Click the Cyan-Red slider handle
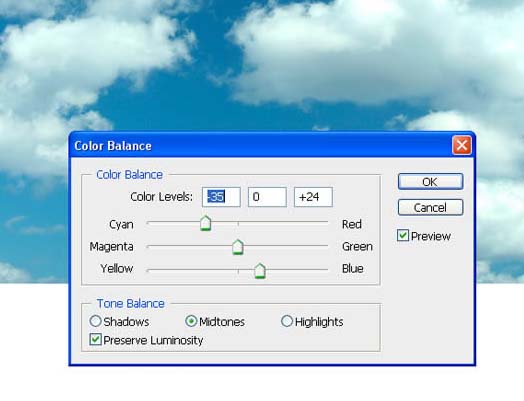 click(x=206, y=223)
